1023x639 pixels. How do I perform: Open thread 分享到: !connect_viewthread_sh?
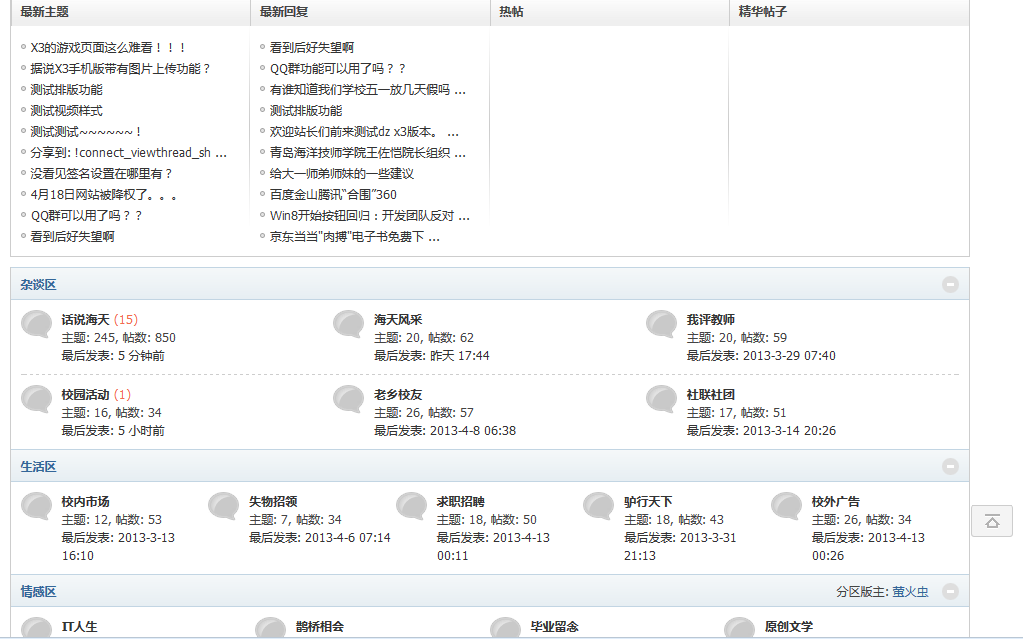coord(129,153)
